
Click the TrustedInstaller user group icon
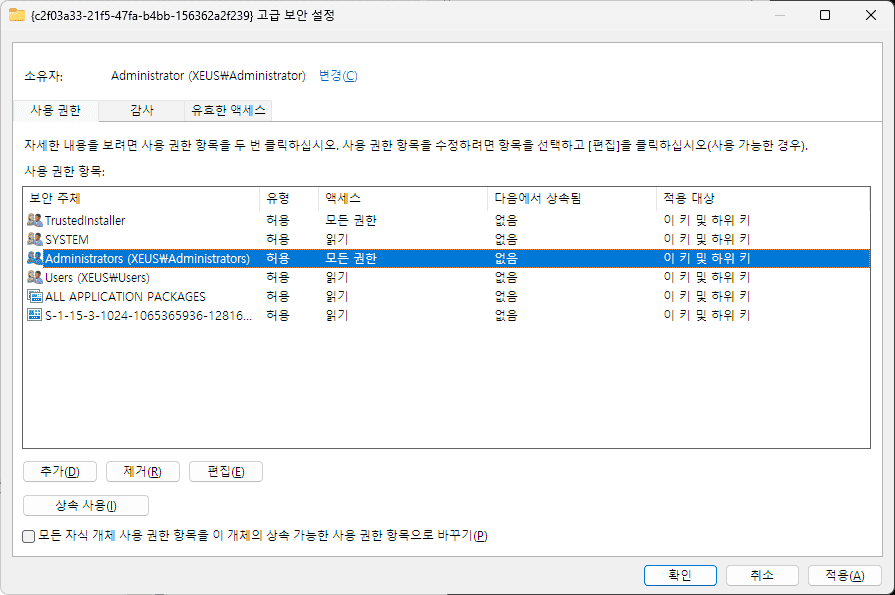pyautogui.click(x=35, y=220)
